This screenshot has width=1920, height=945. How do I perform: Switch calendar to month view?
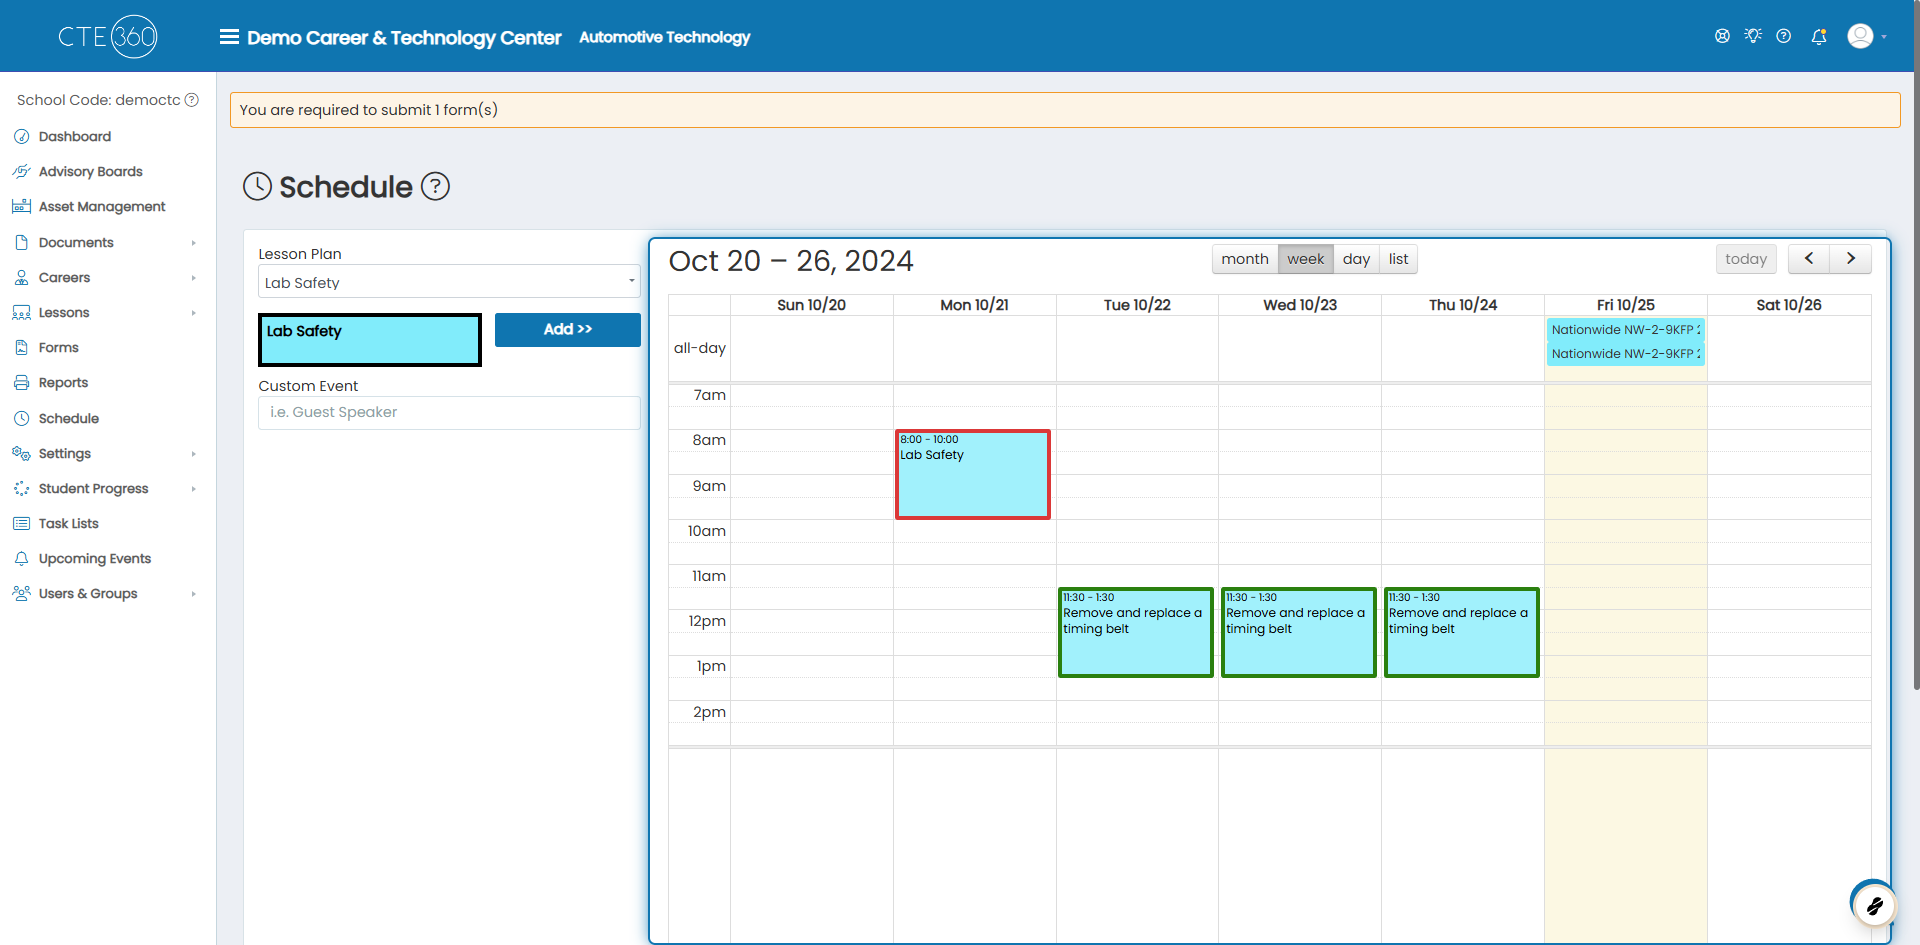point(1245,259)
